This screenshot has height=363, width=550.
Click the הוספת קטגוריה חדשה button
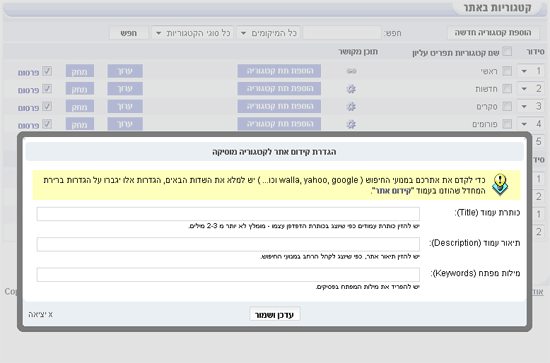tap(493, 33)
